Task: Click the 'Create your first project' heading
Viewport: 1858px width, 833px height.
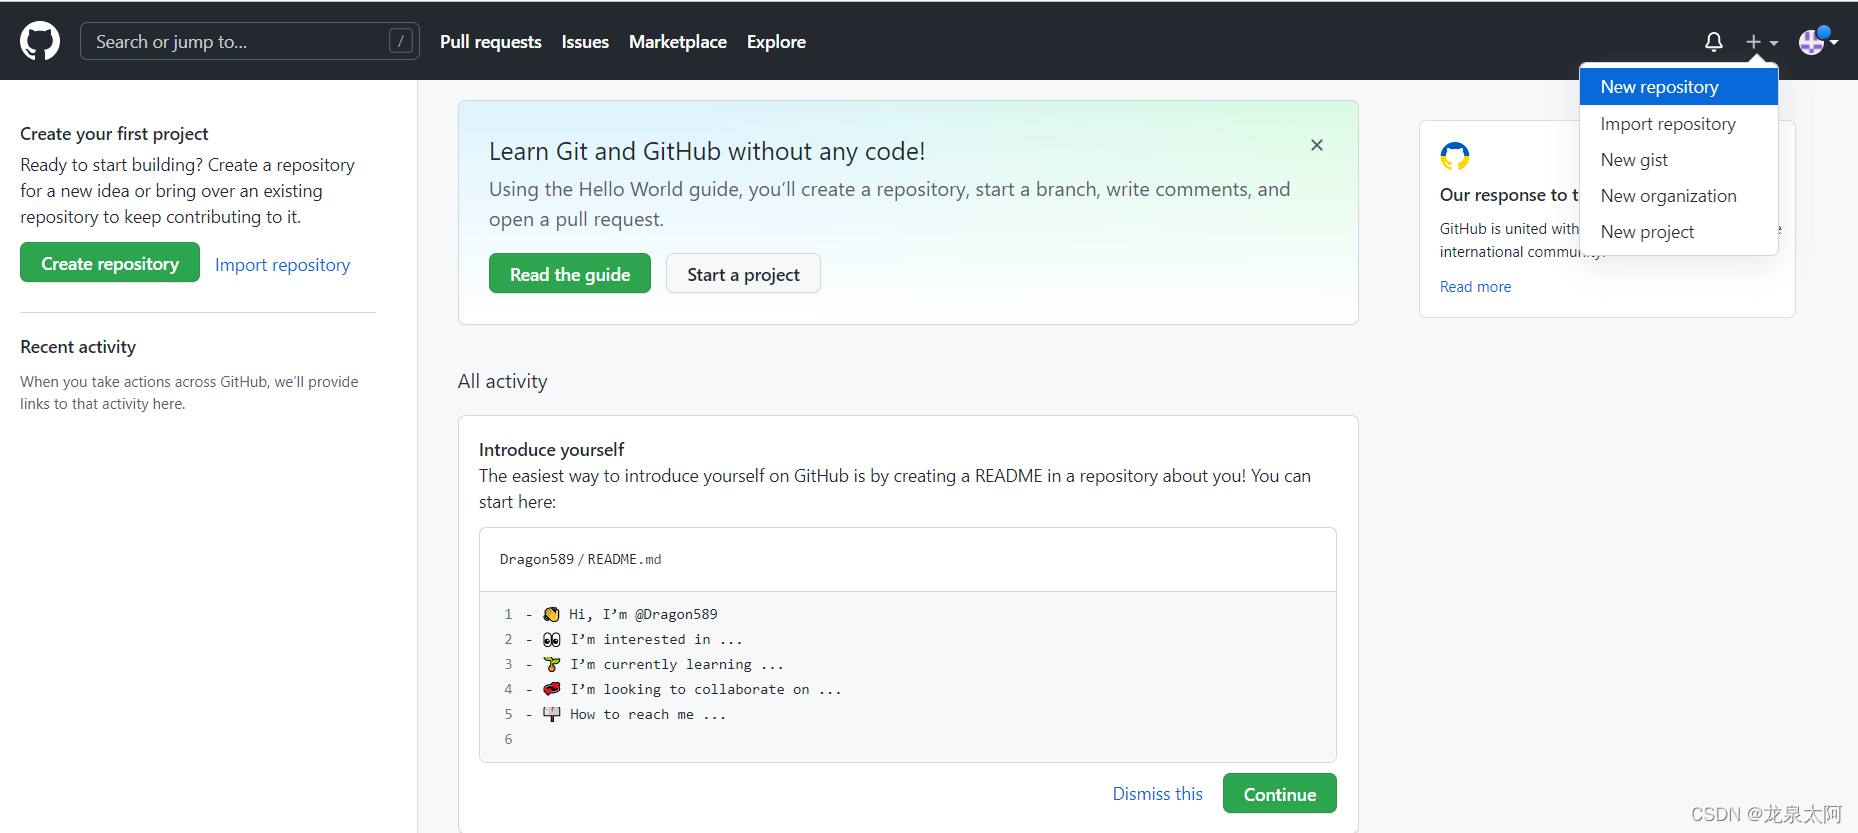Action: 114,134
